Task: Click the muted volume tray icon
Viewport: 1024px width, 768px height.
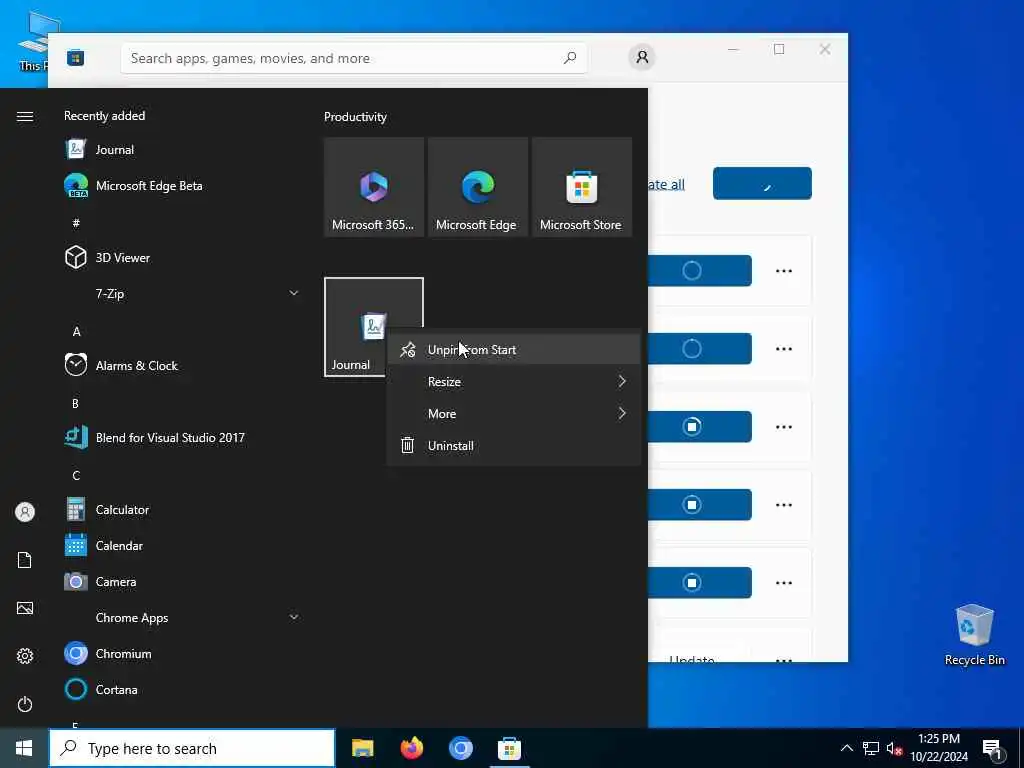Action: click(894, 748)
